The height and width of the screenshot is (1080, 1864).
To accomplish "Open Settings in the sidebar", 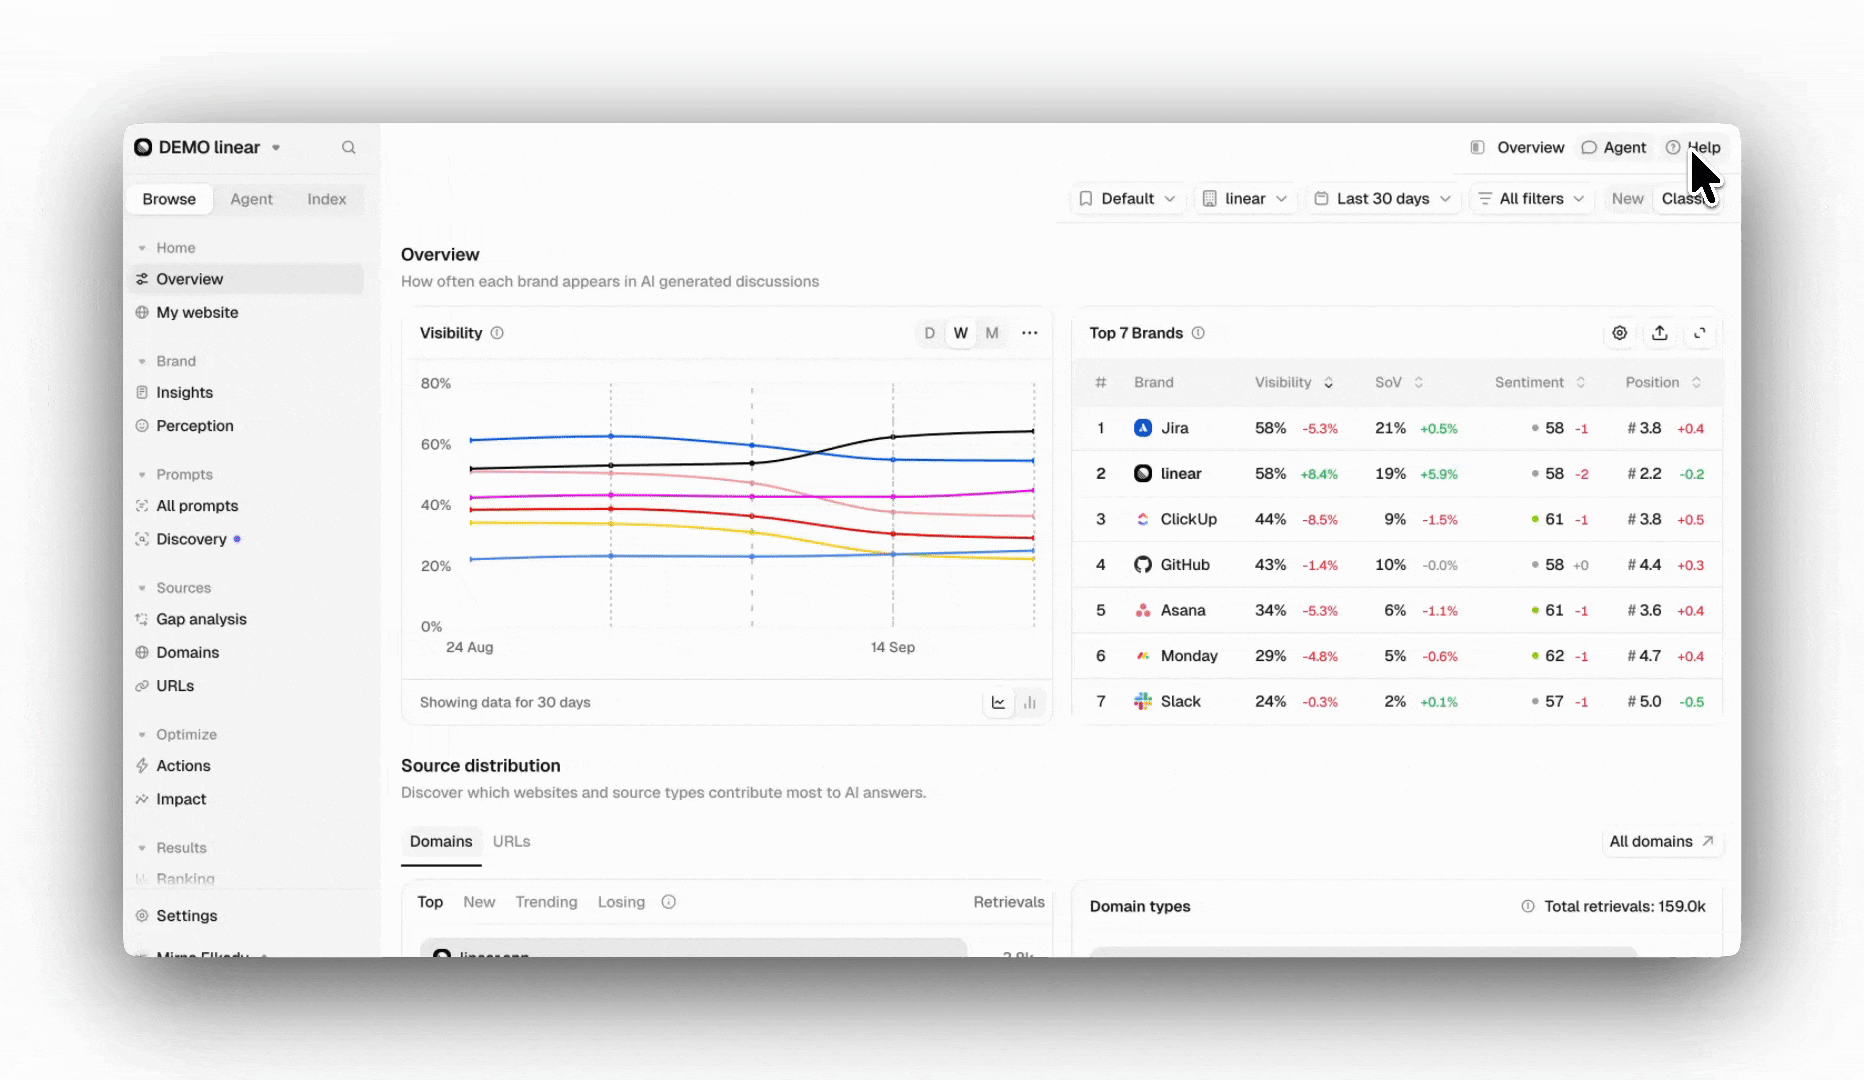I will [x=186, y=915].
